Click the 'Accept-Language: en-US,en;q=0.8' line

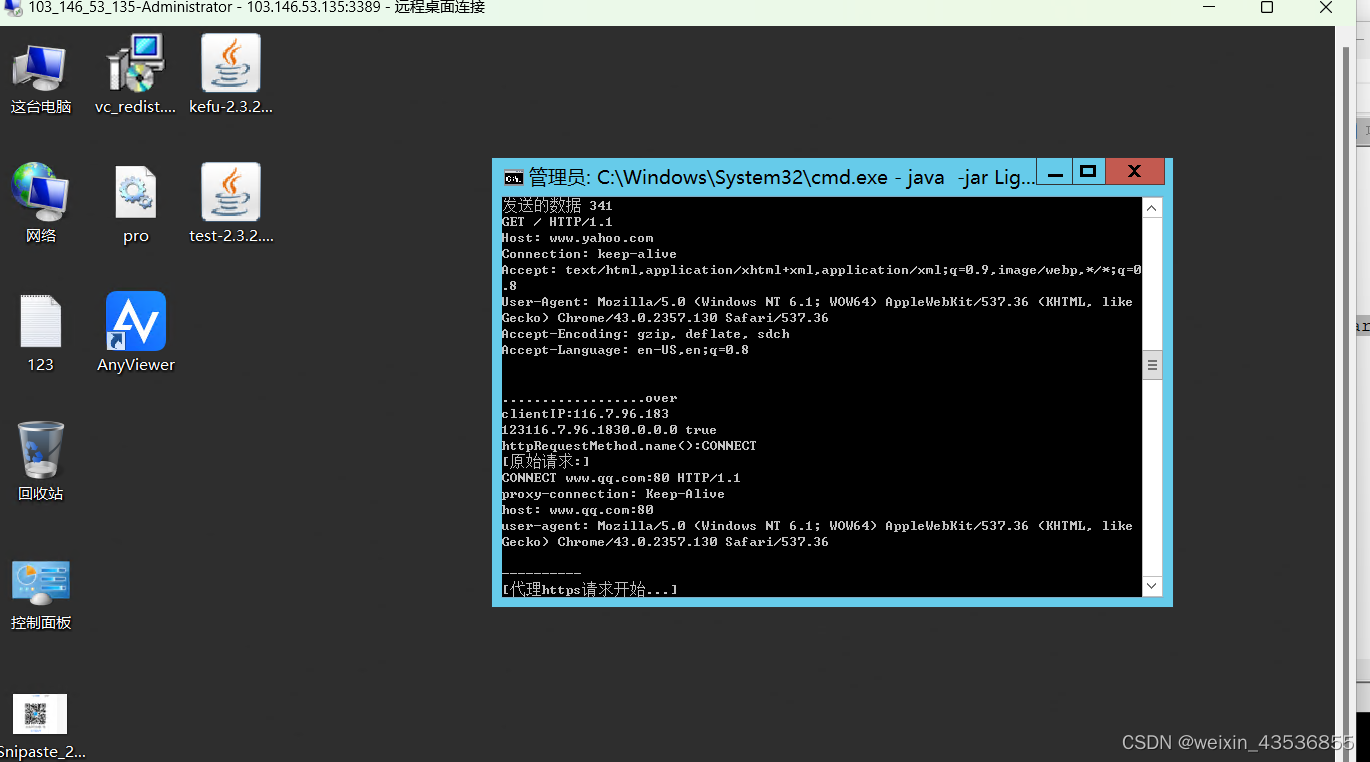pos(625,350)
